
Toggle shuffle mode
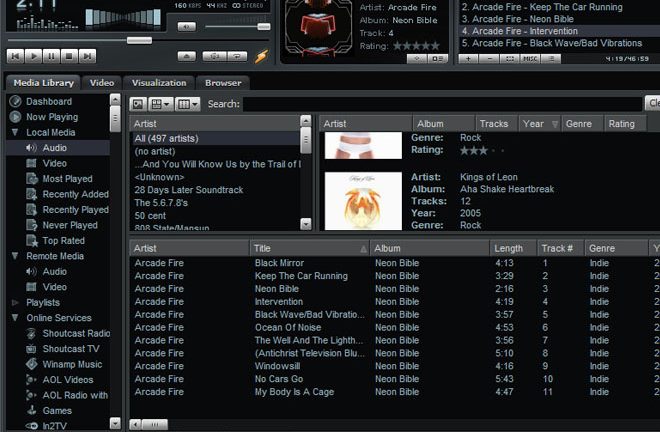point(215,56)
